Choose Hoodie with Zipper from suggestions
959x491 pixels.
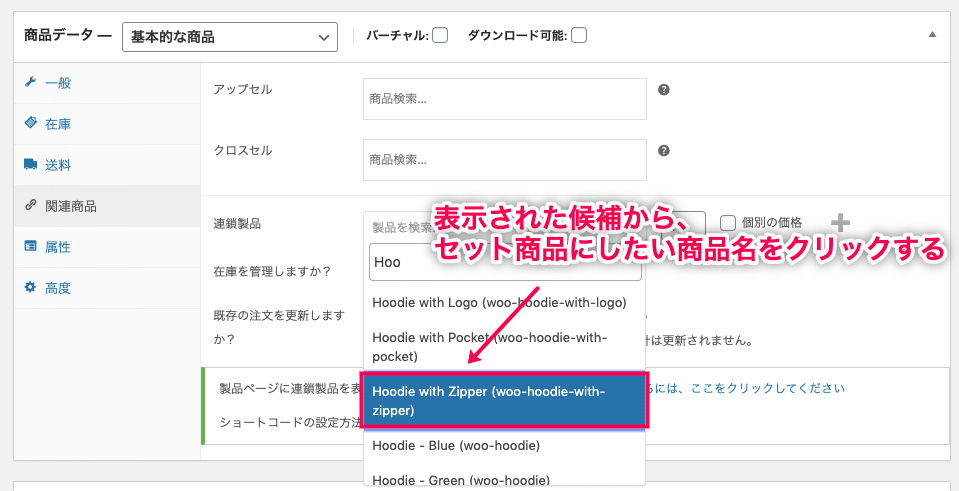coord(505,401)
